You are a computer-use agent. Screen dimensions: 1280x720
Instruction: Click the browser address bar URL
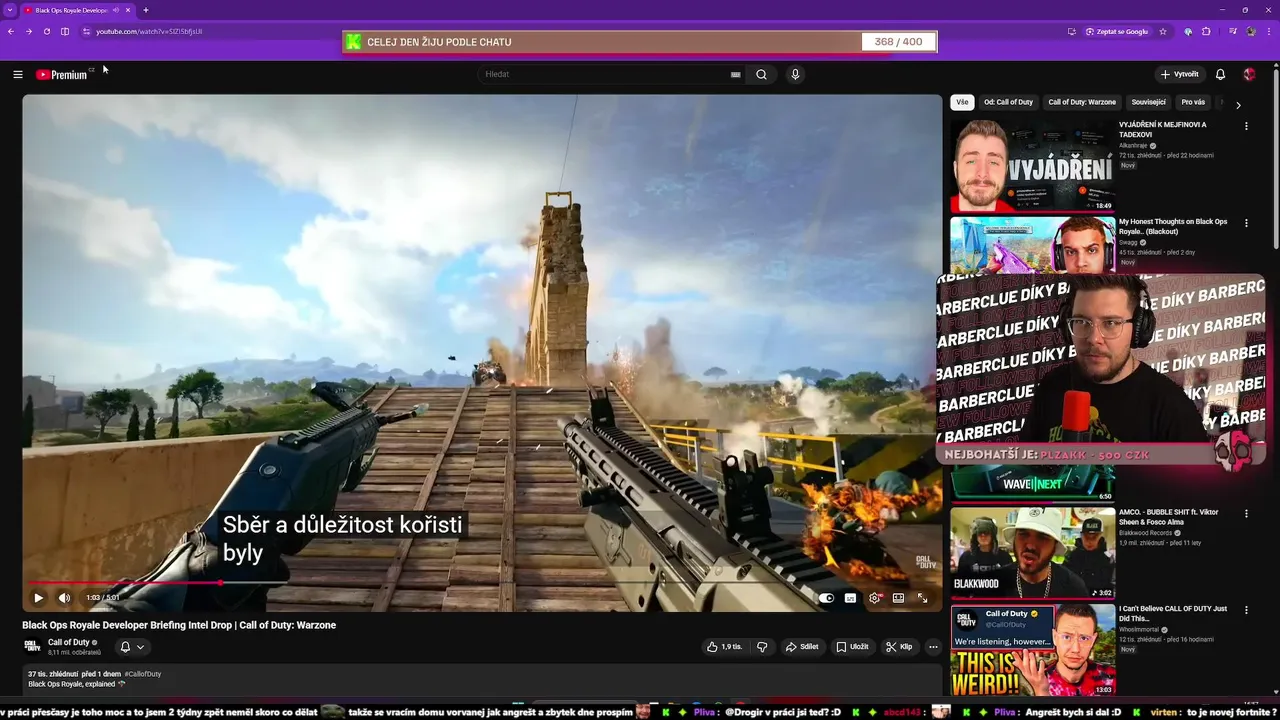[x=150, y=31]
